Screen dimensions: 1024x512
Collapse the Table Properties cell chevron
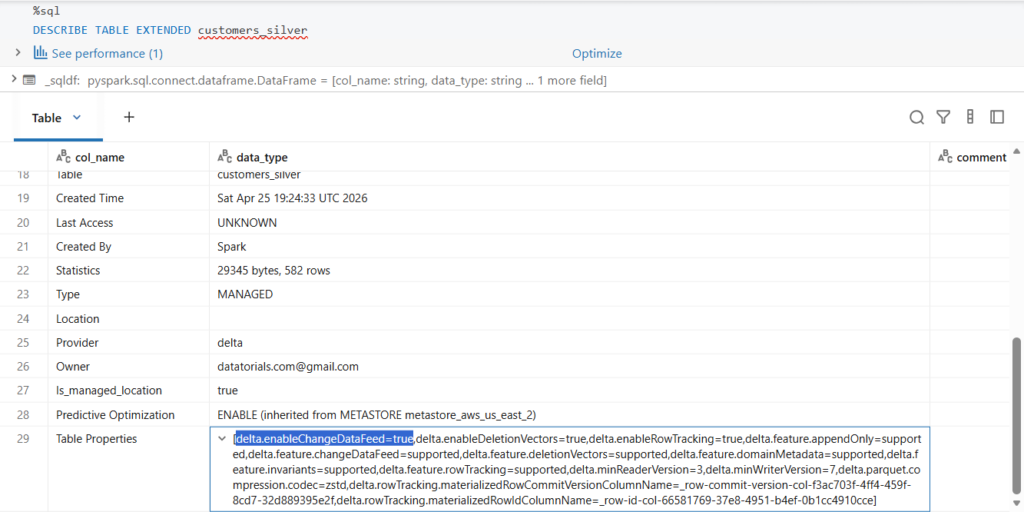222,439
